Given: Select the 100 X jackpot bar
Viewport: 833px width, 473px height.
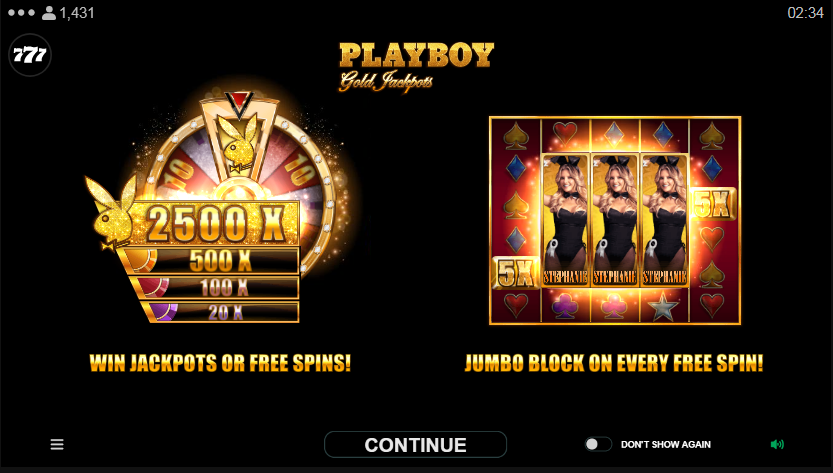Looking at the screenshot, I should pos(215,288).
